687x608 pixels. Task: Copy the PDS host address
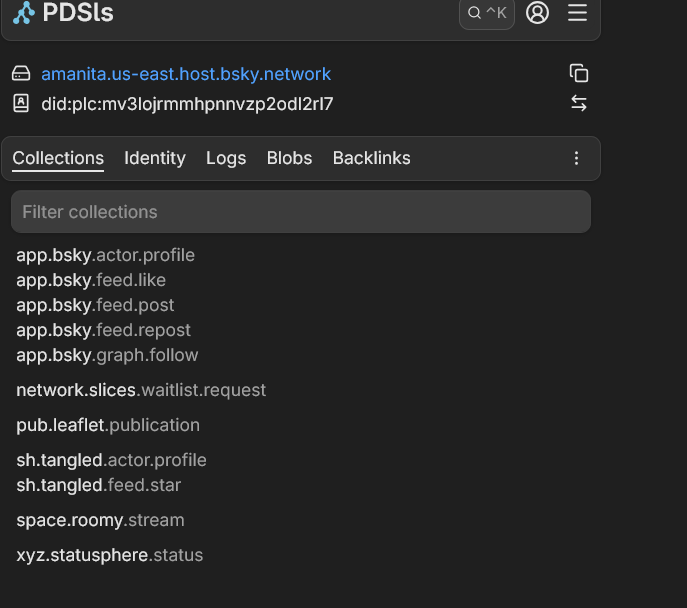(579, 73)
